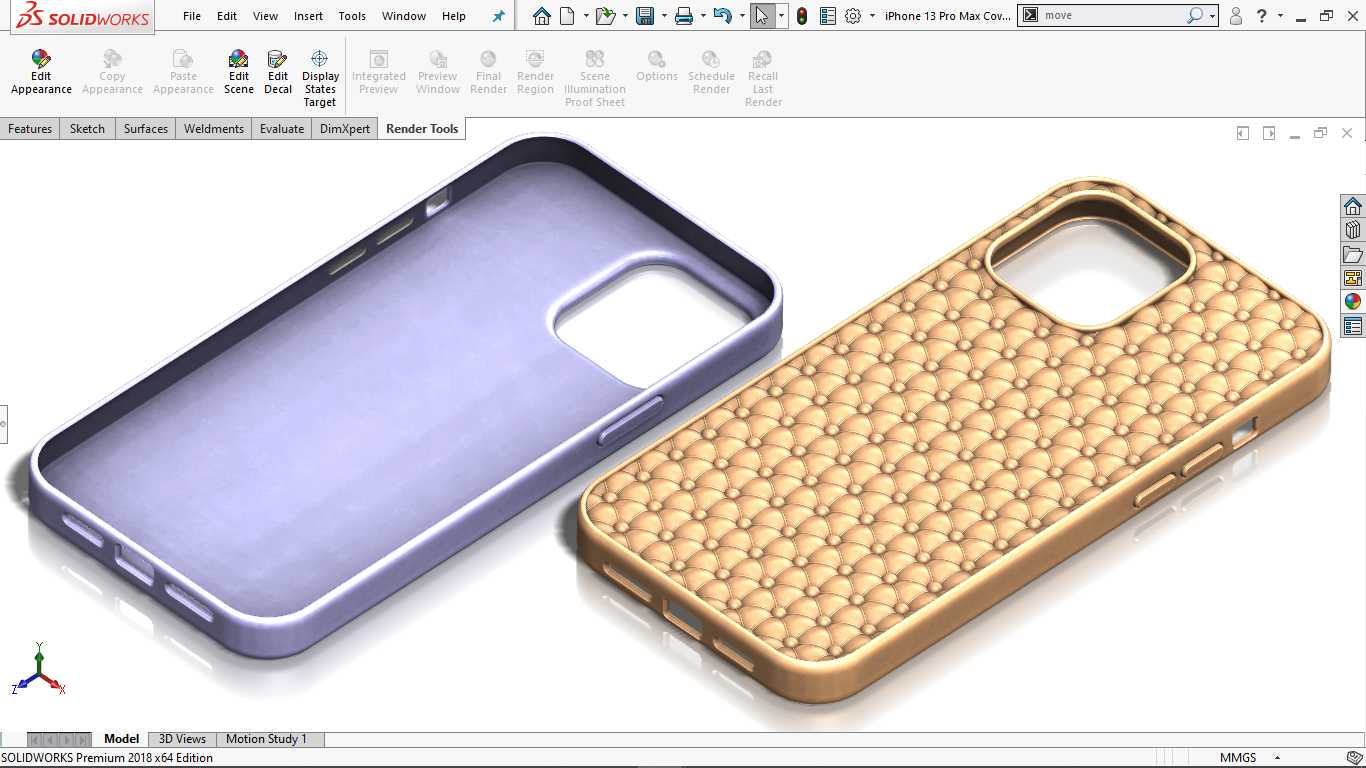This screenshot has width=1366, height=768.
Task: Select Display States Target
Action: (x=320, y=78)
